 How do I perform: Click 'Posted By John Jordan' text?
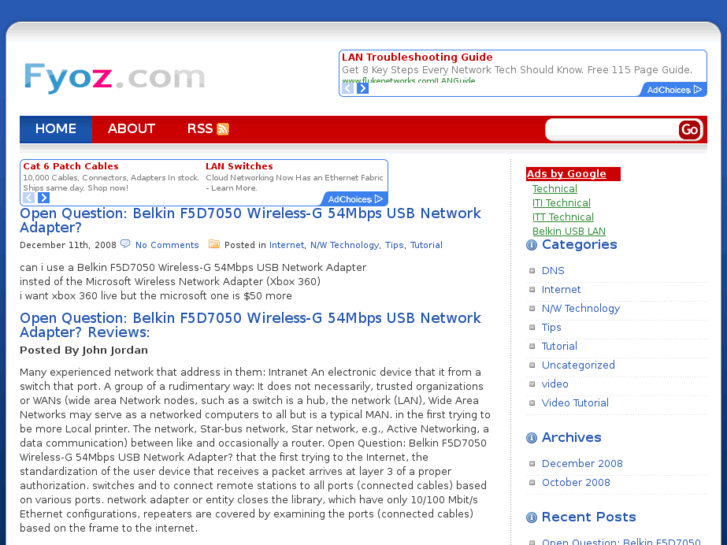tap(83, 350)
